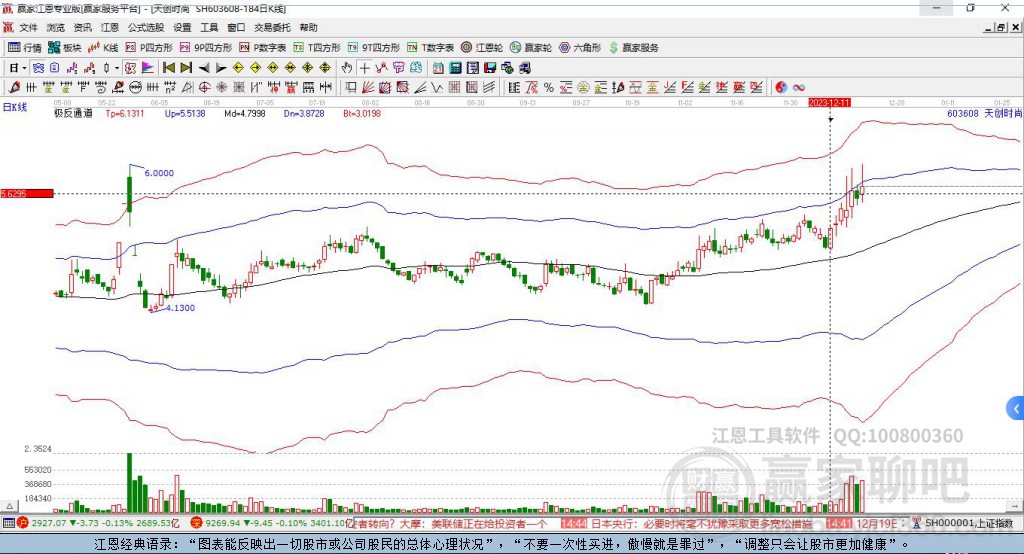The image size is (1024, 554).
Task: Click the last yellow diamond arrow icon
Action: point(325,68)
